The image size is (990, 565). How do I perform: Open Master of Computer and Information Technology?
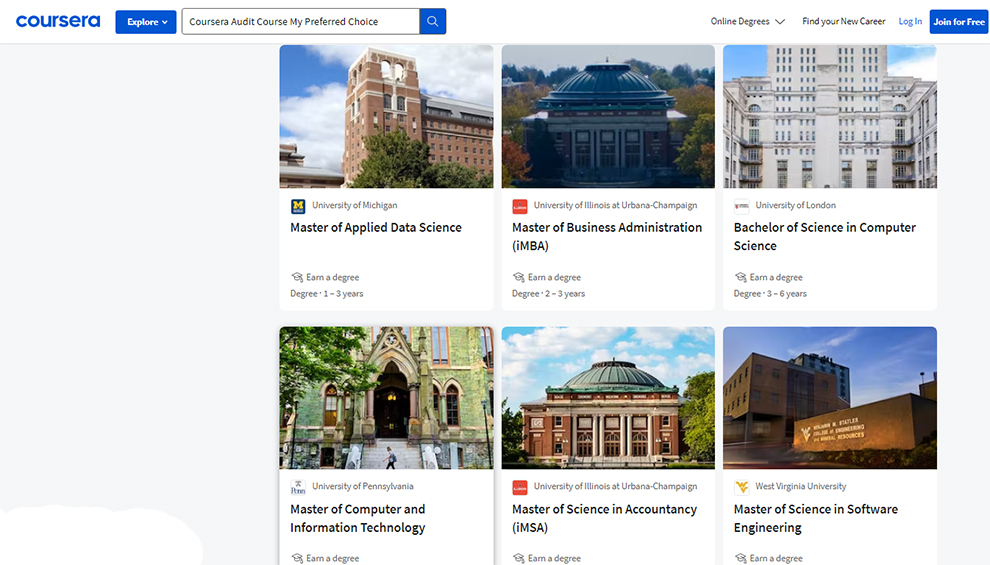[x=358, y=518]
